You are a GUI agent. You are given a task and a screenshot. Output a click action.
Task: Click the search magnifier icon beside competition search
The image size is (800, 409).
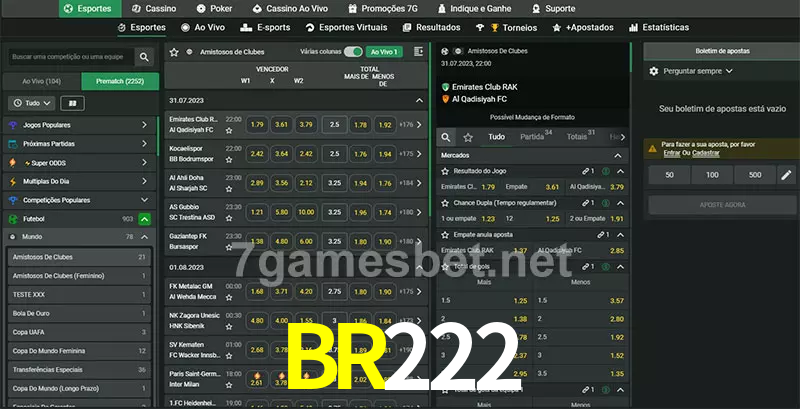144,57
